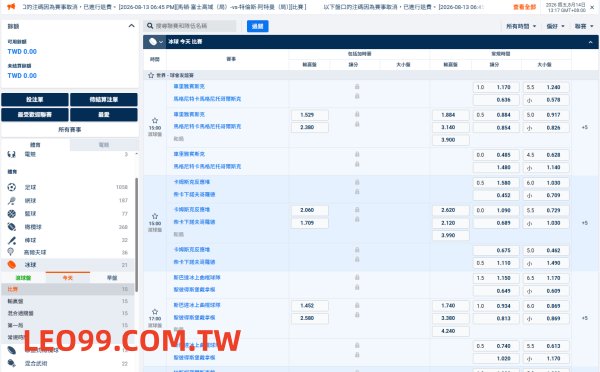Select the 混合過關盤 market row
The image size is (600, 372).
(x=68, y=313)
